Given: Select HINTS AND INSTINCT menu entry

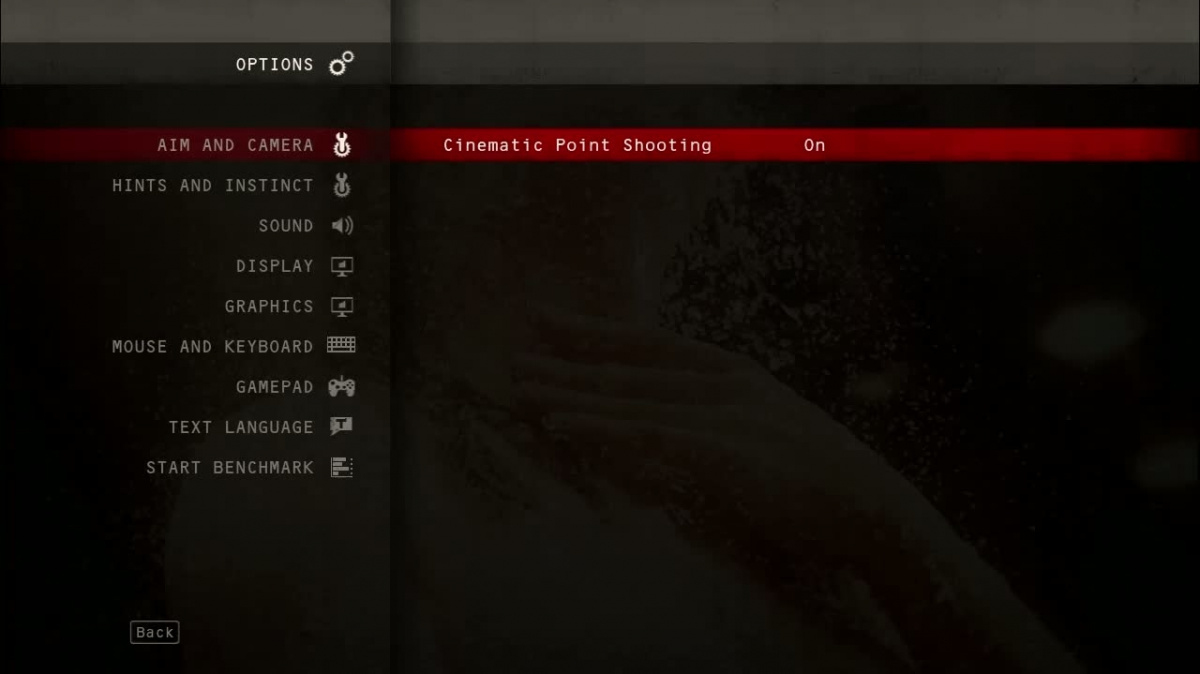Looking at the screenshot, I should pos(213,185).
